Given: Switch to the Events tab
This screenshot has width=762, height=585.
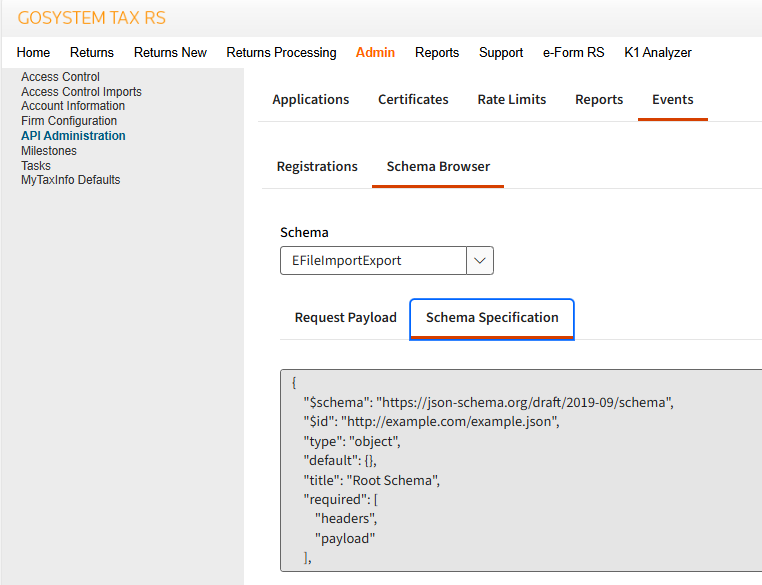Looking at the screenshot, I should 672,100.
